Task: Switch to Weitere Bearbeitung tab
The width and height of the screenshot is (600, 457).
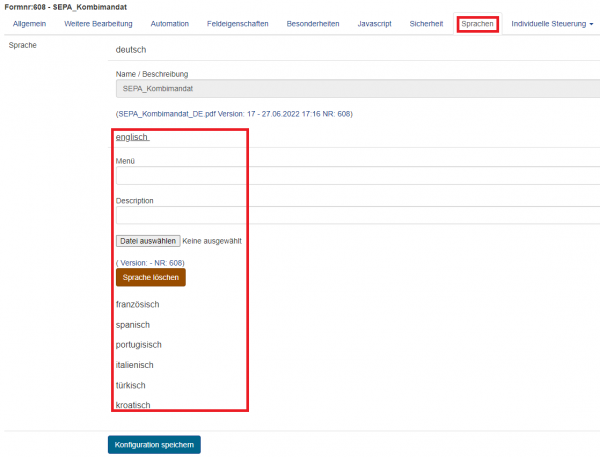Action: pos(98,24)
